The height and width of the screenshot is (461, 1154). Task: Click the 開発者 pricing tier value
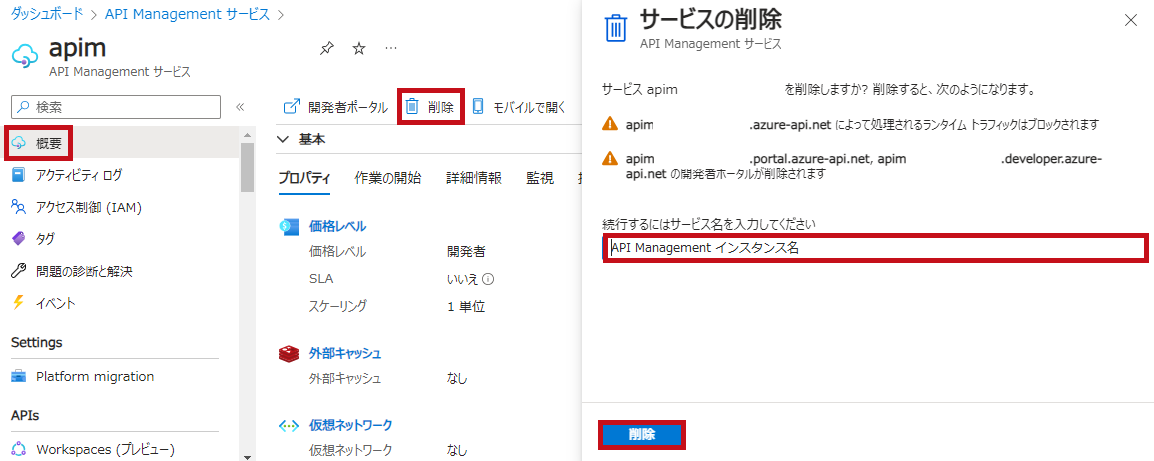[467, 251]
